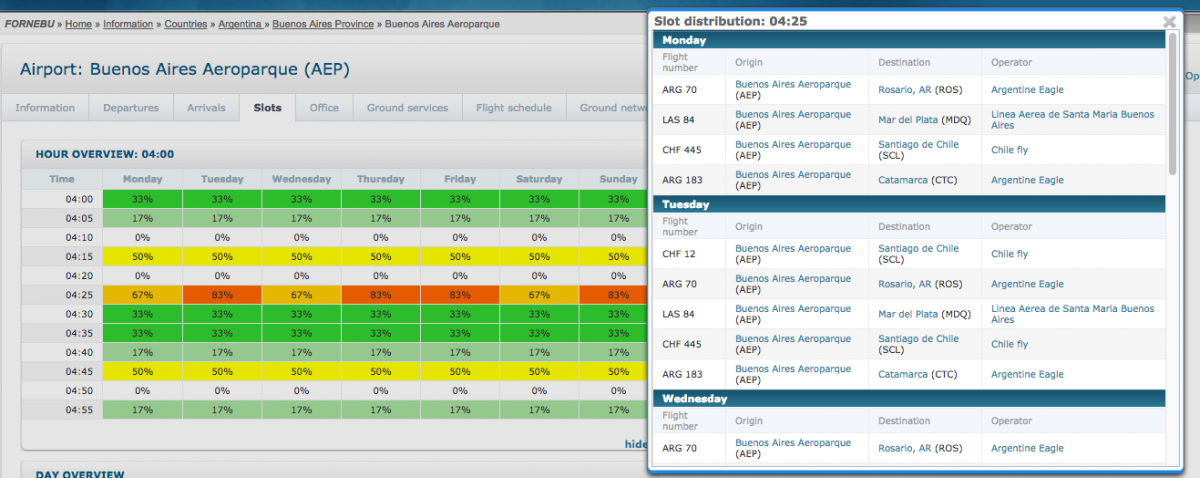Click the hide link below hour overview
Viewport: 1200px width, 478px height.
[x=636, y=444]
